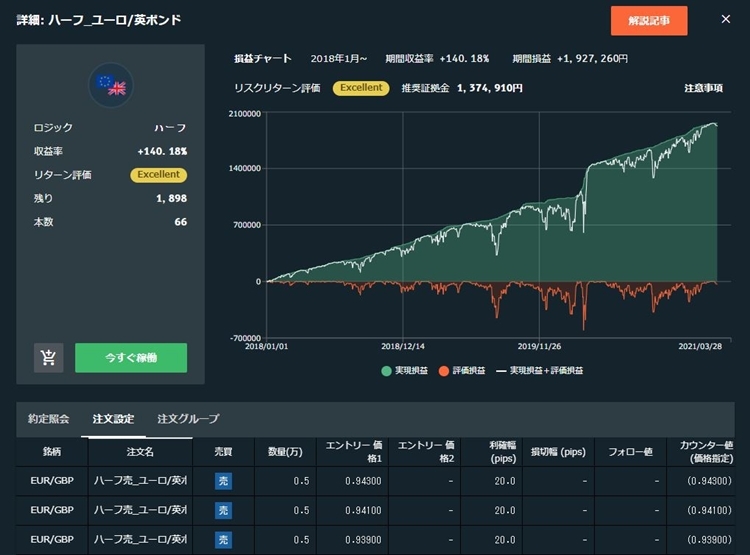Open the 注文グループ tab
The width and height of the screenshot is (750, 555).
click(x=188, y=419)
